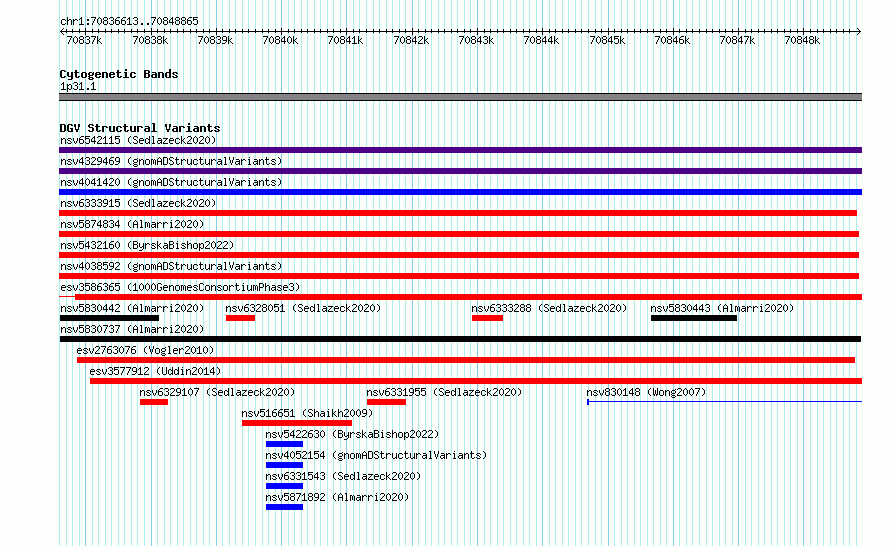Click the 70844k ruler position
890x546 pixels.
(541, 40)
